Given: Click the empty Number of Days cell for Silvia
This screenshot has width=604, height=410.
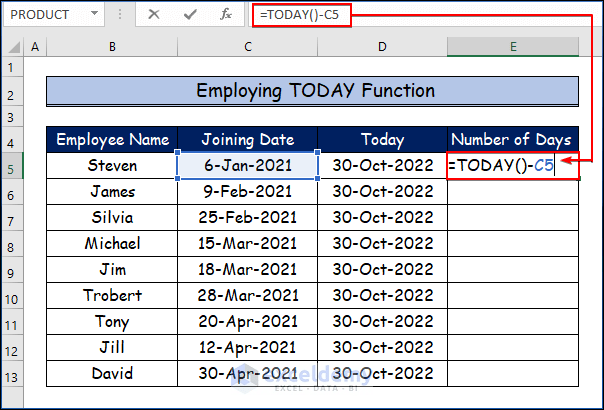Looking at the screenshot, I should tap(513, 218).
